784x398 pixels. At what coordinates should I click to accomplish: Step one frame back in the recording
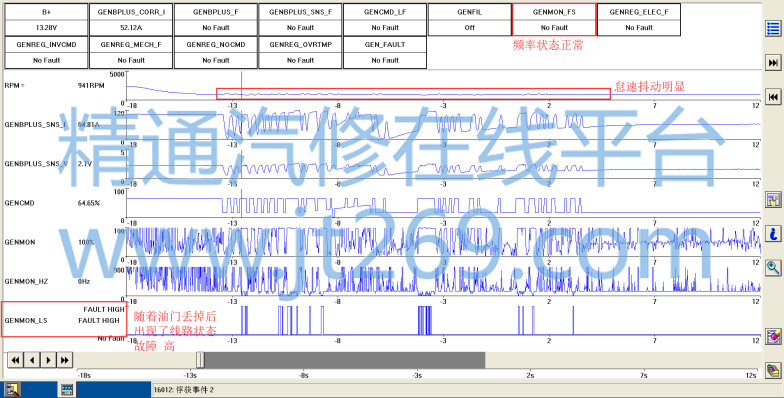pos(32,360)
